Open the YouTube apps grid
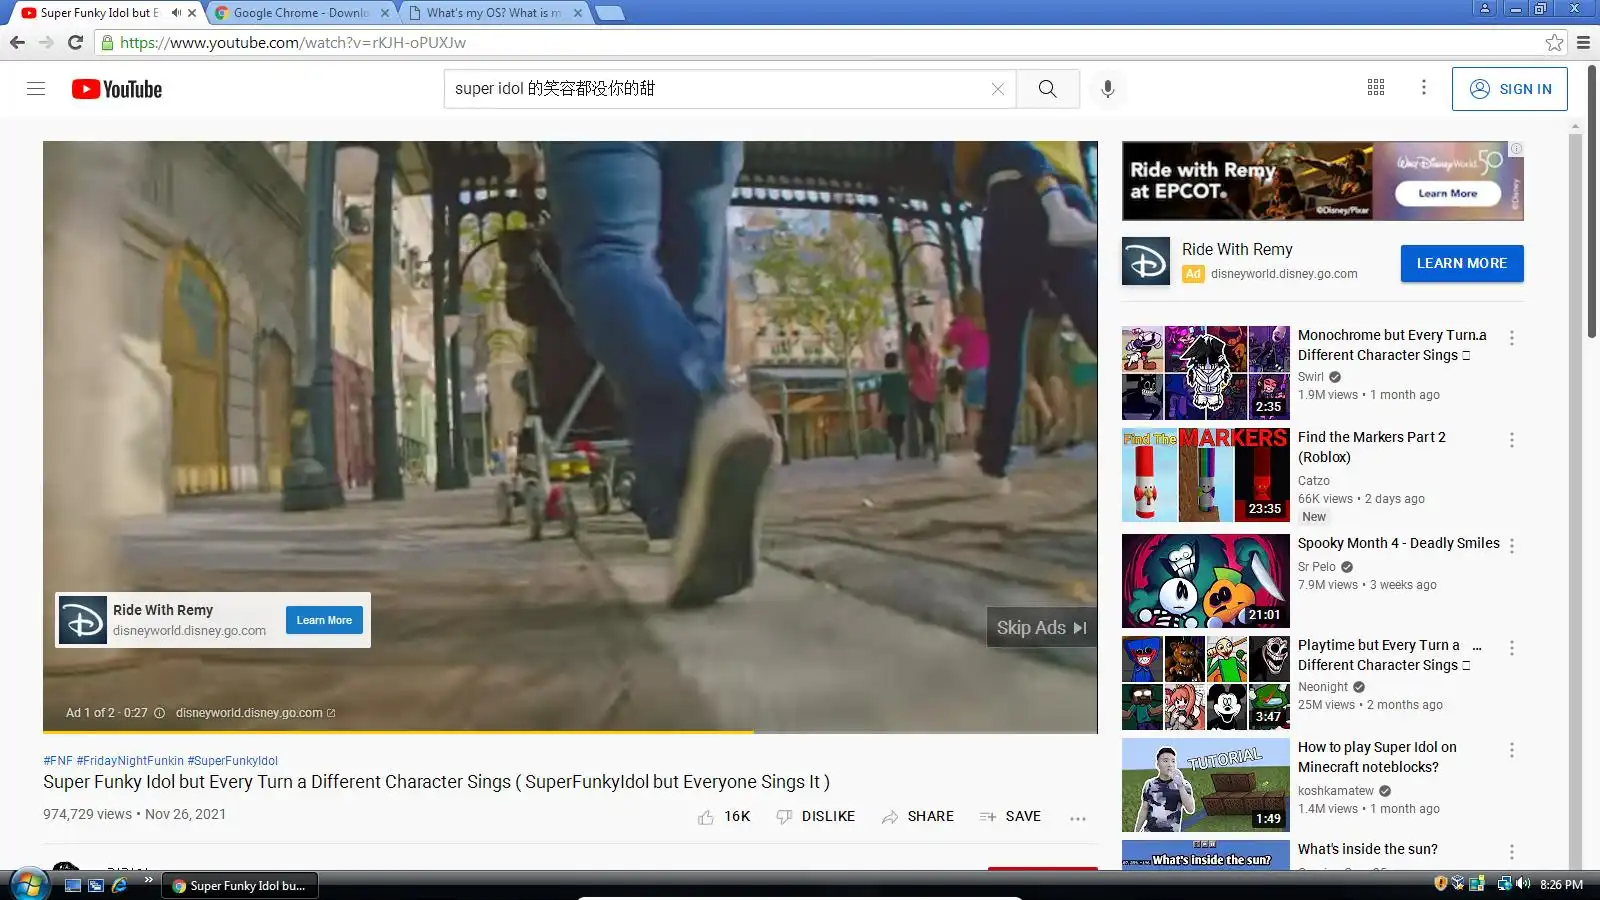The image size is (1600, 900). [x=1376, y=87]
